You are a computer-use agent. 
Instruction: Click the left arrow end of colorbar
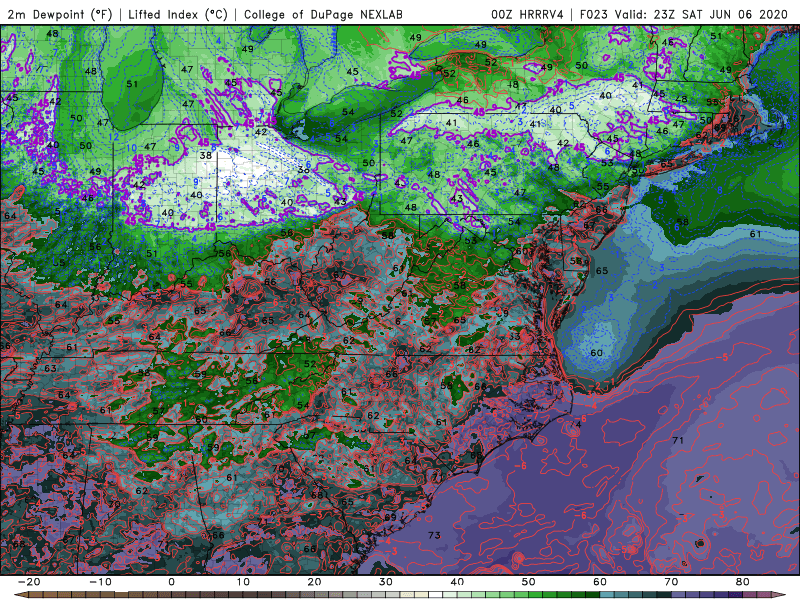click(x=20, y=595)
